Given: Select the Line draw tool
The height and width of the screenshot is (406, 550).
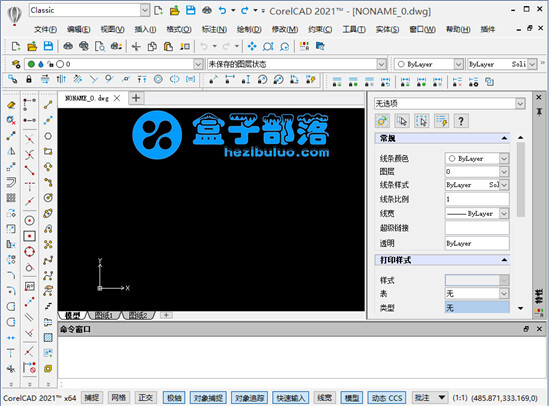Looking at the screenshot, I should point(48,105).
